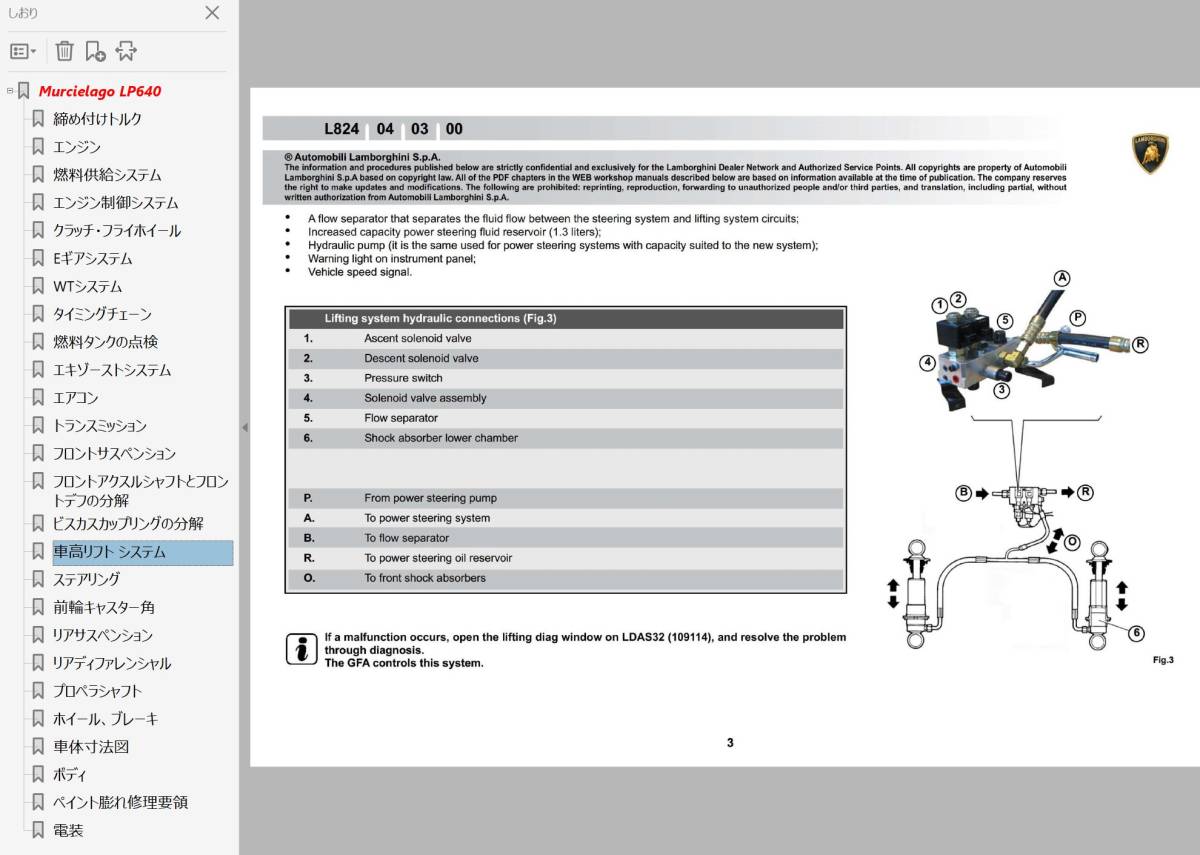Go to エンジン制御システム bookmark
Image resolution: width=1200 pixels, height=855 pixels.
(x=116, y=203)
